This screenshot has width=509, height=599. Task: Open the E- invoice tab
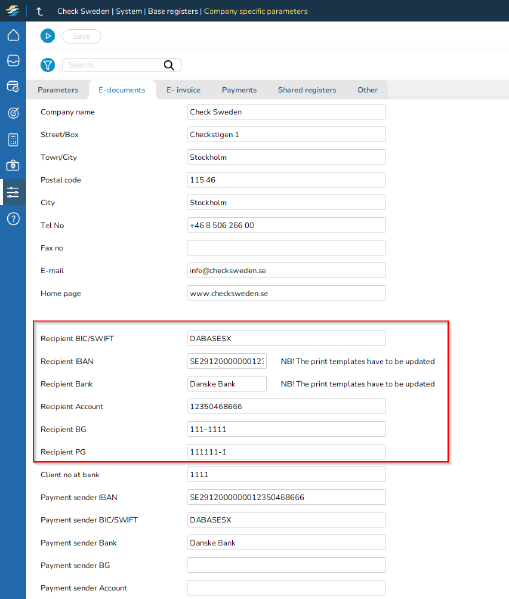[x=183, y=90]
